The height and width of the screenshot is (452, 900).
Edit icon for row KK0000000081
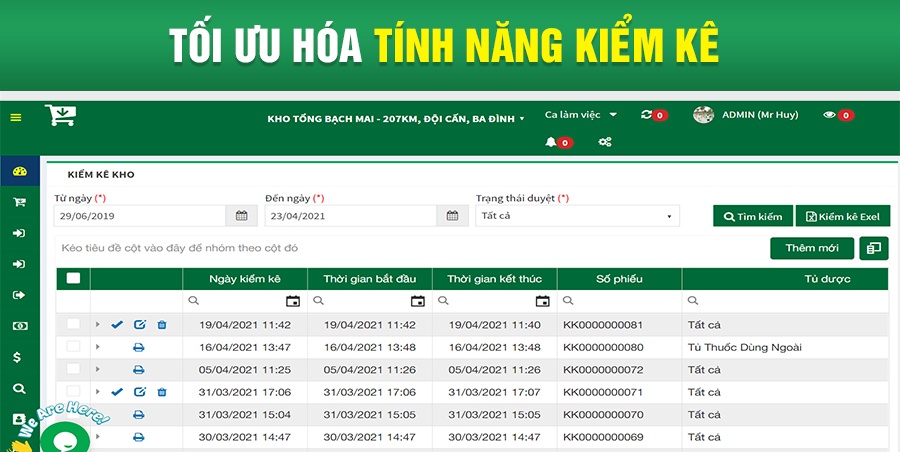[139, 325]
